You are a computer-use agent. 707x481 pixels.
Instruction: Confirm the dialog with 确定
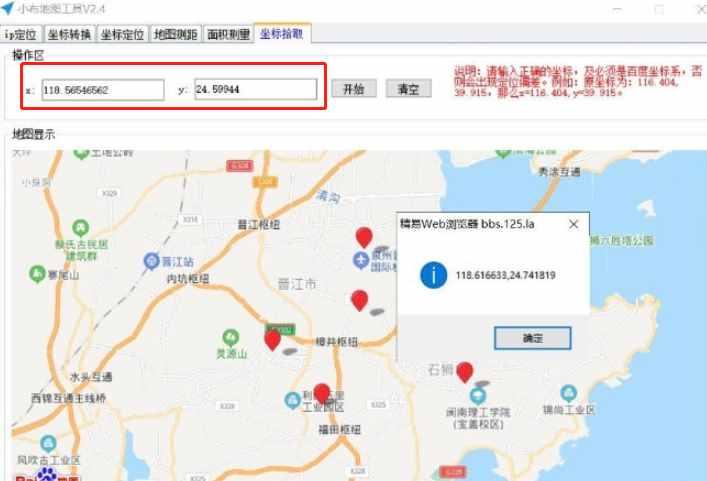(533, 338)
